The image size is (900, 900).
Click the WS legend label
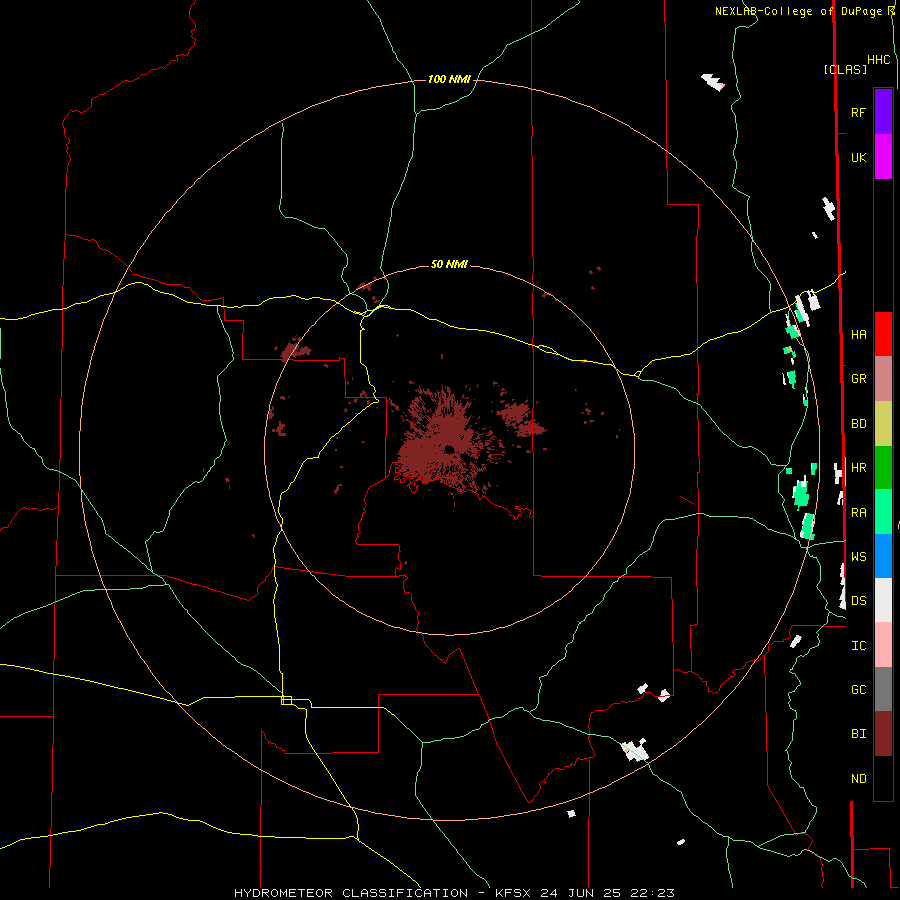pos(858,556)
